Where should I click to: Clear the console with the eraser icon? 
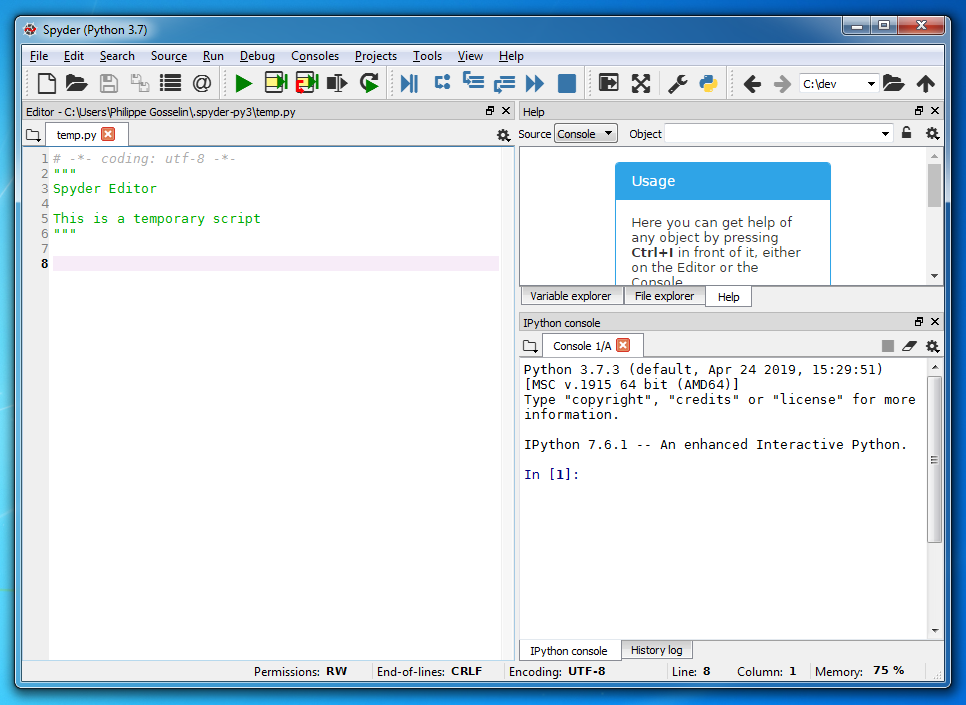(x=909, y=346)
